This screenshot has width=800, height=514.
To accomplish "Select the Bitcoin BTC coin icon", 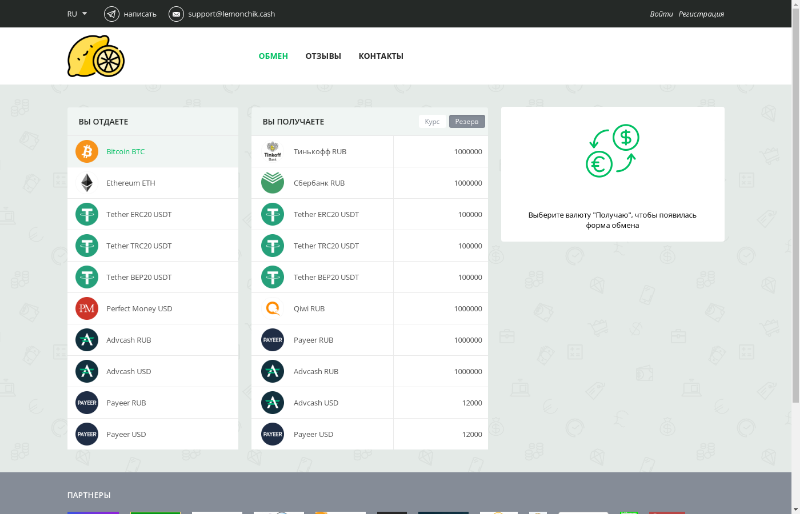I will [86, 152].
